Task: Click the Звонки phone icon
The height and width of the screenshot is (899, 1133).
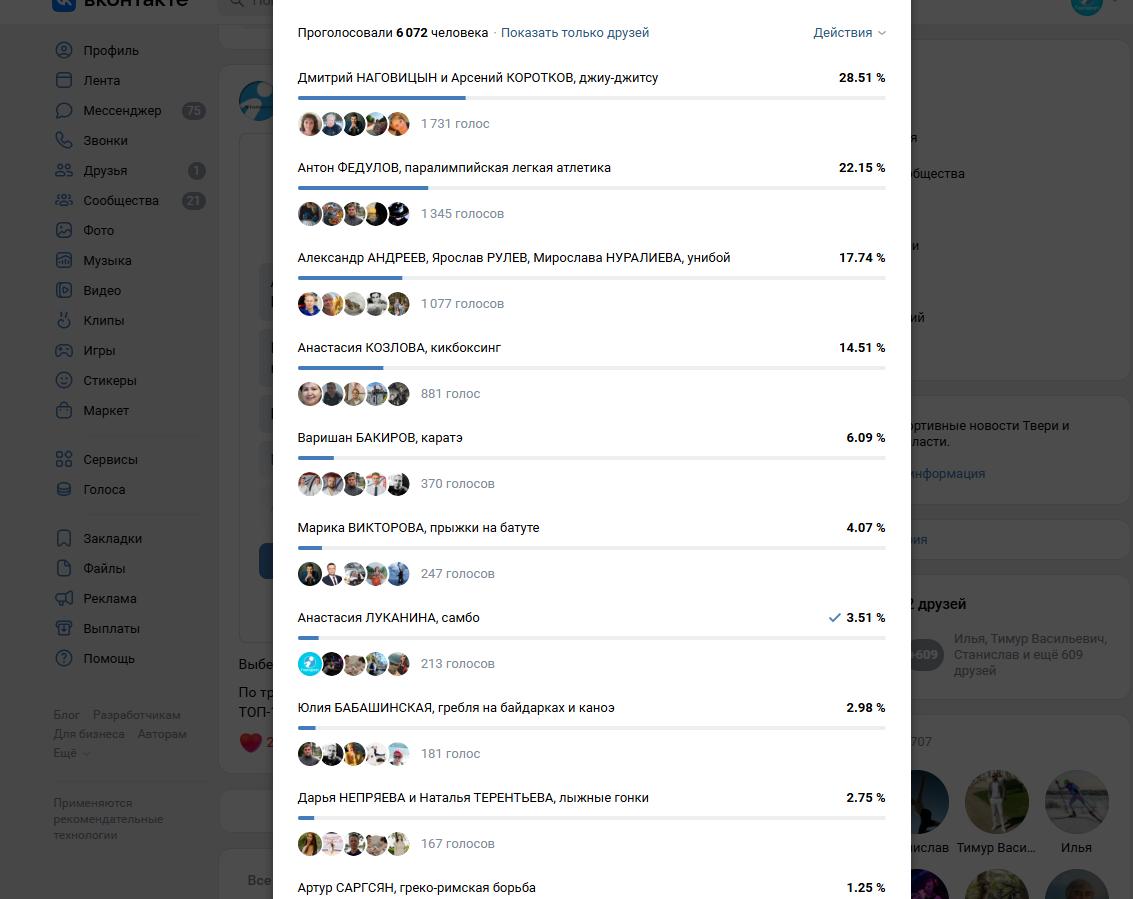Action: 64,140
